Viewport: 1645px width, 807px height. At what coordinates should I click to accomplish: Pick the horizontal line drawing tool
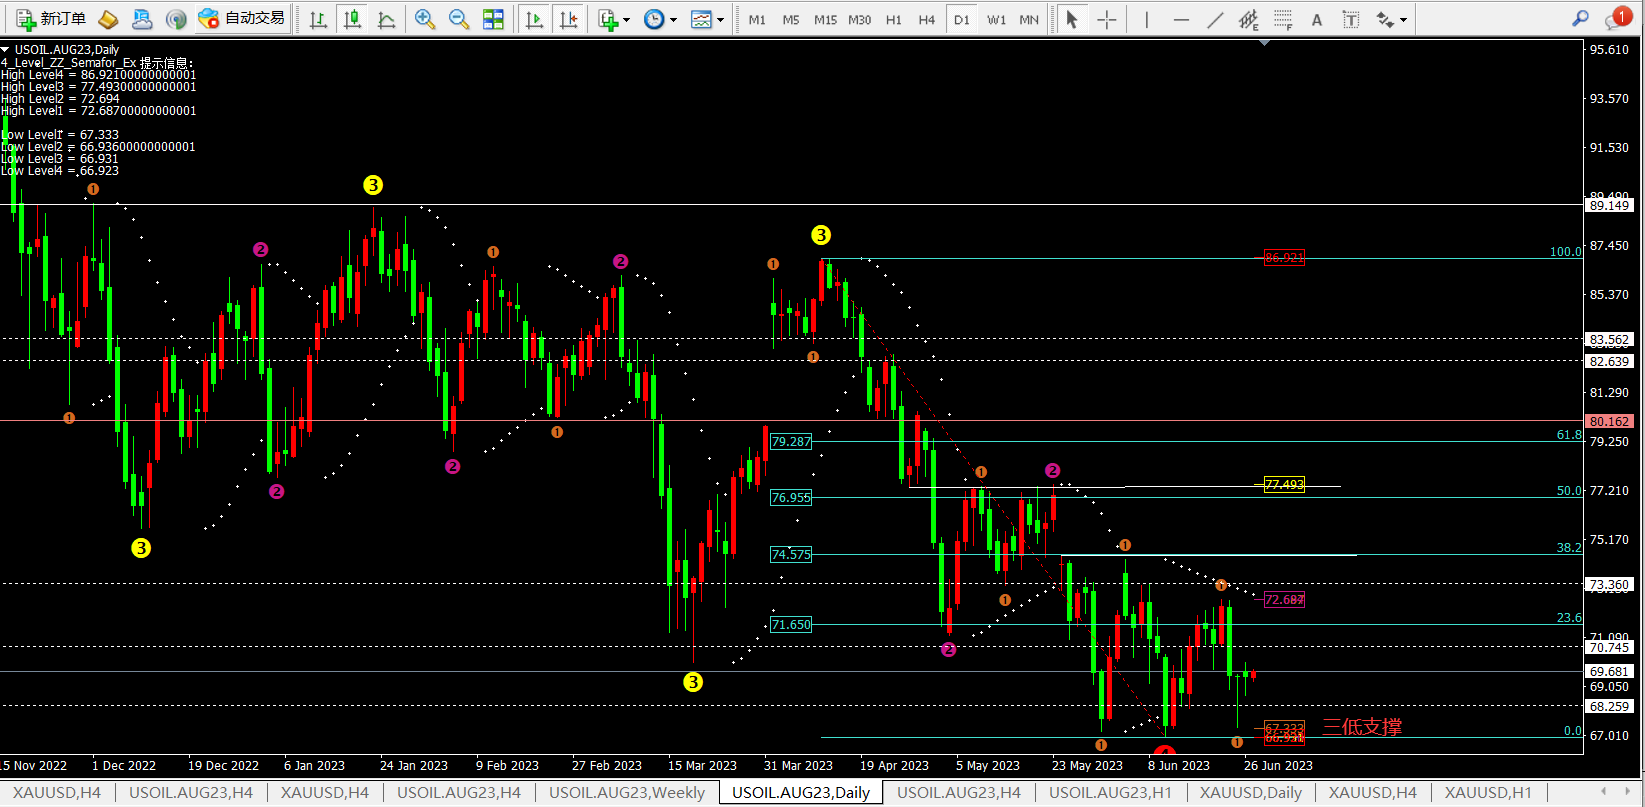(x=1181, y=19)
